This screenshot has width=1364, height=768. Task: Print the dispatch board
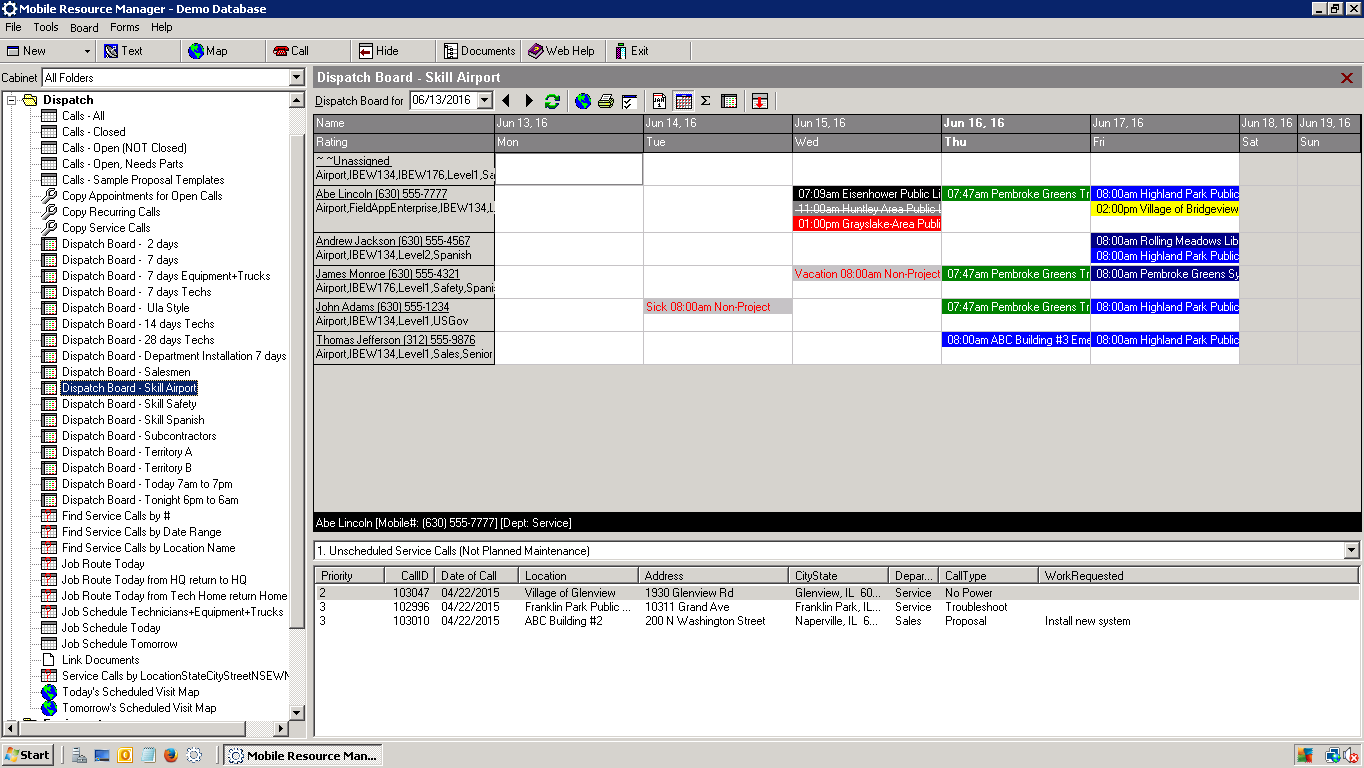(606, 101)
